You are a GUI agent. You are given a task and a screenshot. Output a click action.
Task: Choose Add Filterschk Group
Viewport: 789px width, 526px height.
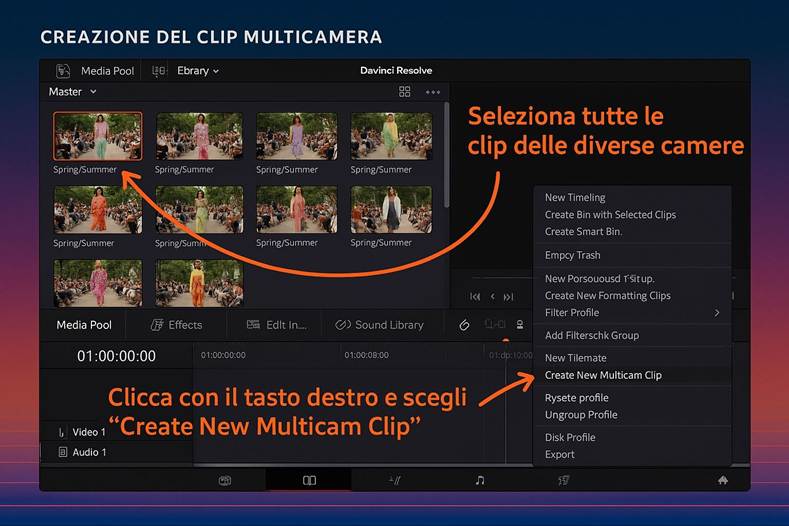click(x=592, y=335)
